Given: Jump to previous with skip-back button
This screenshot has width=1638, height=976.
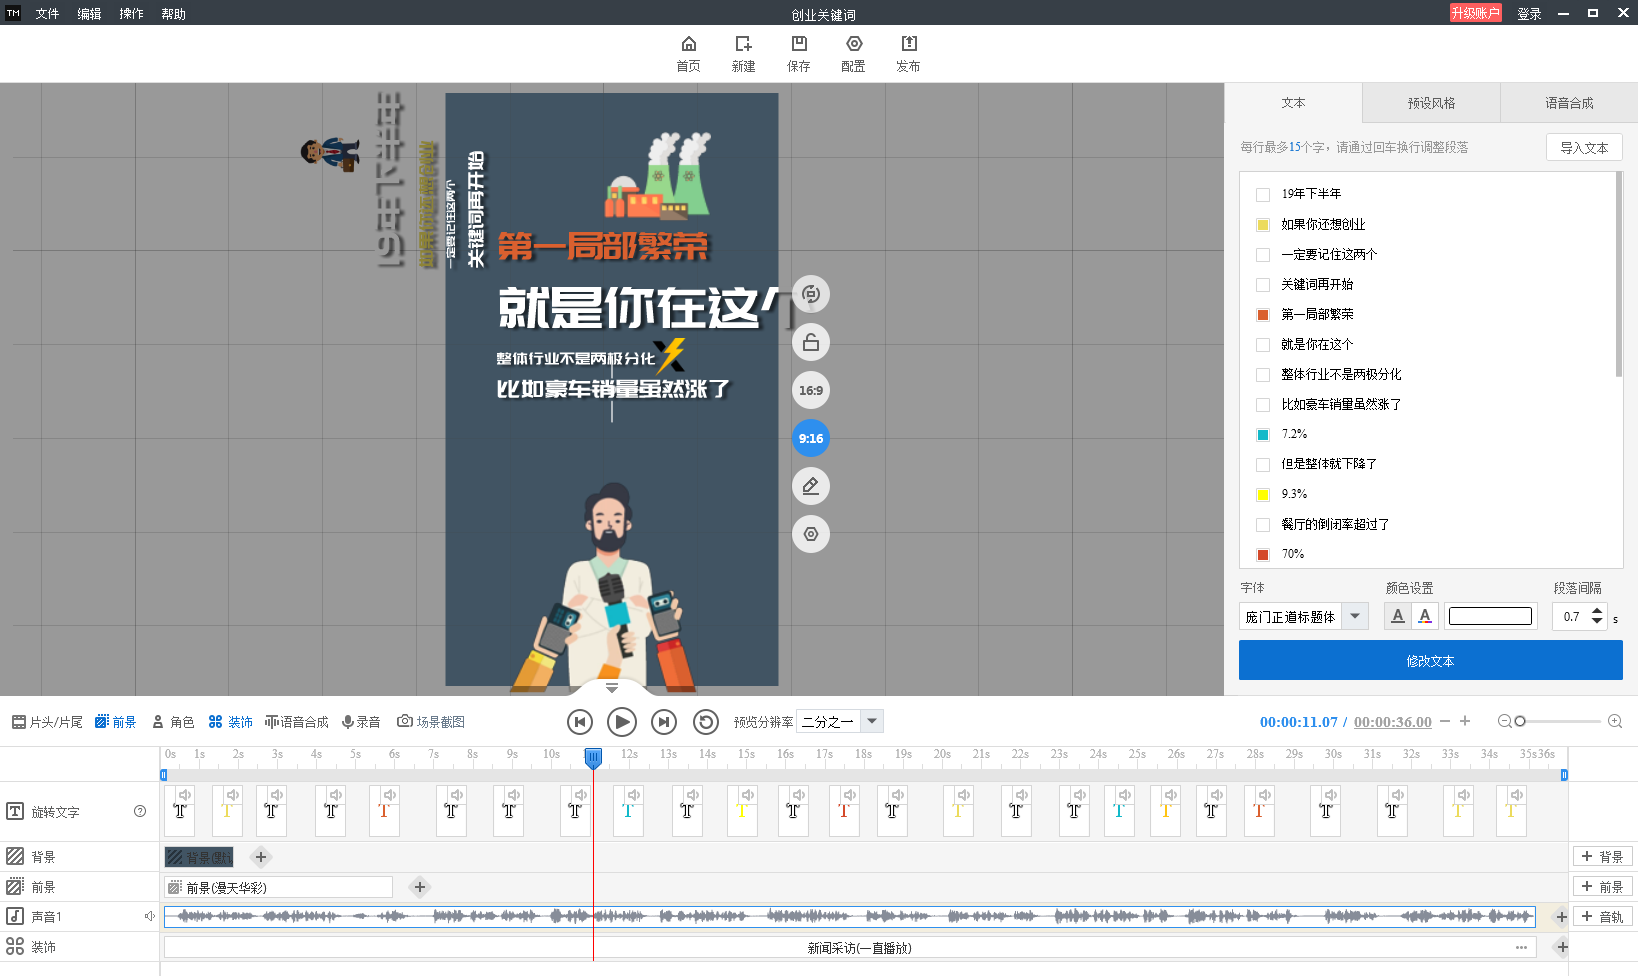Looking at the screenshot, I should [579, 722].
